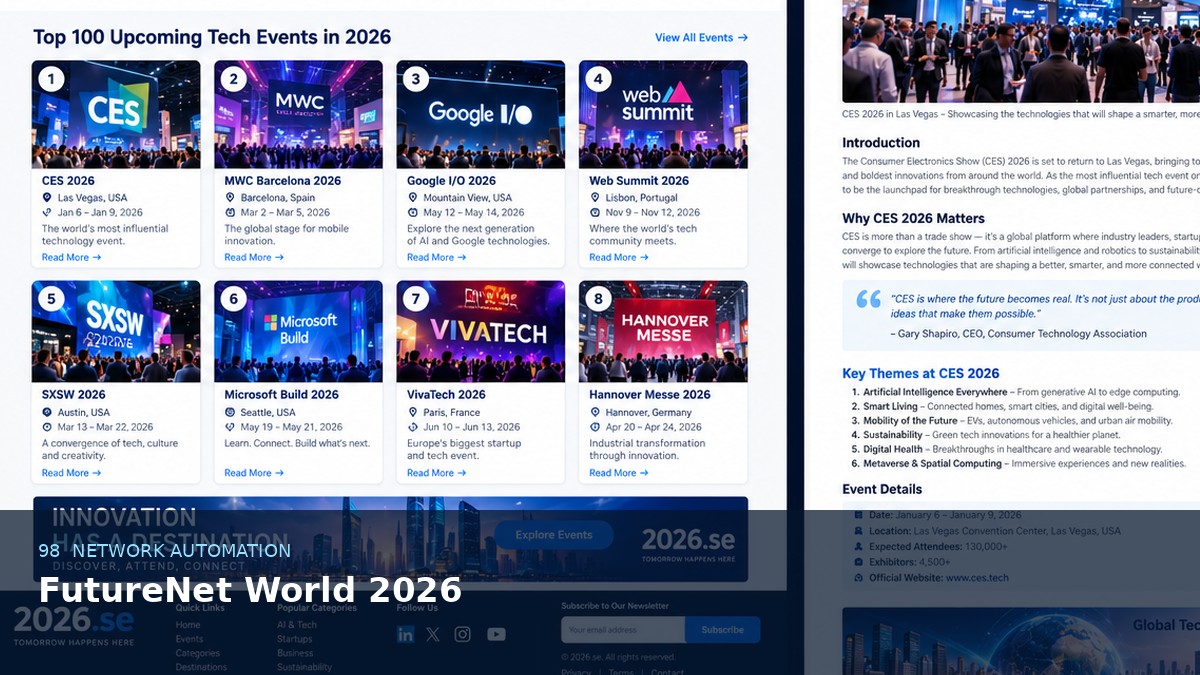Open Startups popular category

click(x=295, y=639)
